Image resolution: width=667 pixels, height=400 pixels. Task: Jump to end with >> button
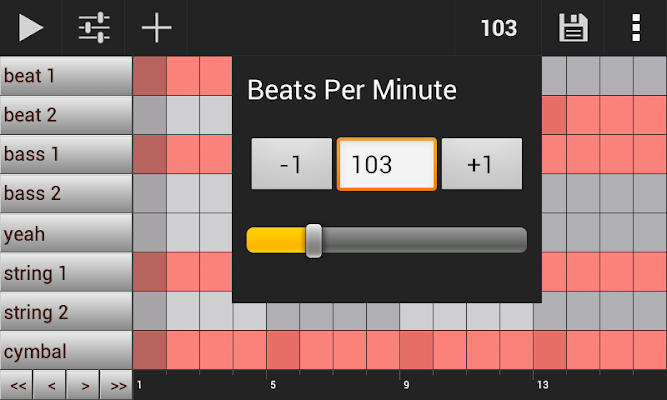tap(116, 385)
